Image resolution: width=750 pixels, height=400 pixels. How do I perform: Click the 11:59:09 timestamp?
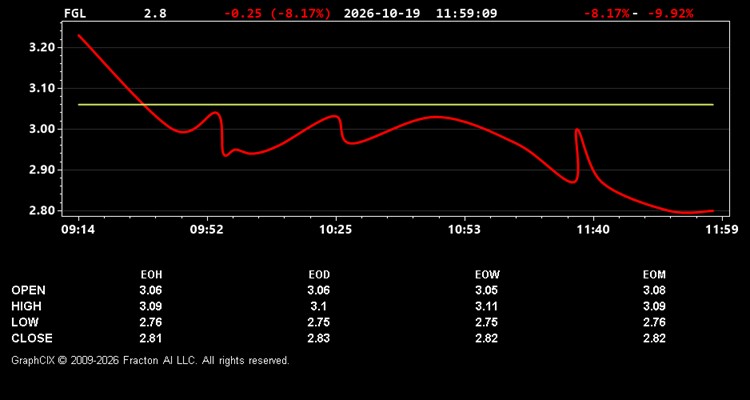pos(466,13)
